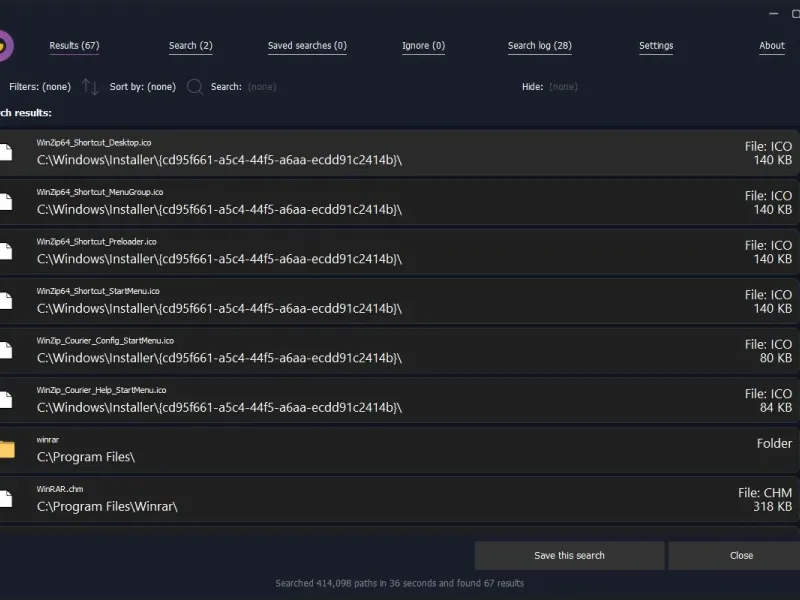The height and width of the screenshot is (600, 800).
Task: Go to the Ignore (0) tab
Action: 423,46
